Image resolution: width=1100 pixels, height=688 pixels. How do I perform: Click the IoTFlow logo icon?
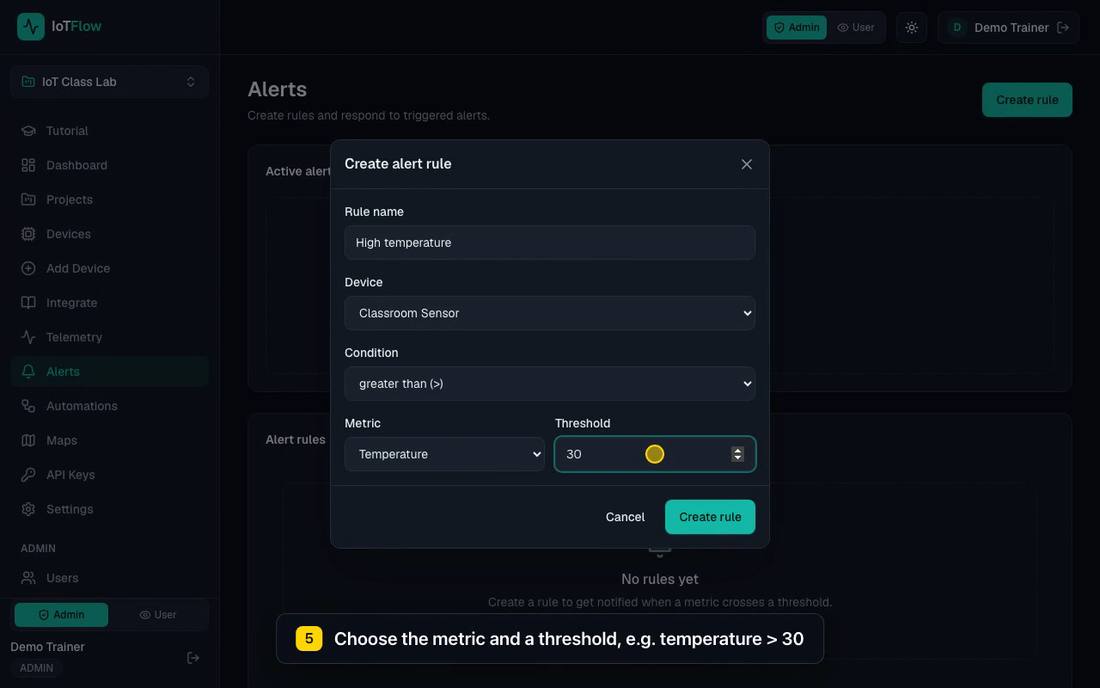31,27
